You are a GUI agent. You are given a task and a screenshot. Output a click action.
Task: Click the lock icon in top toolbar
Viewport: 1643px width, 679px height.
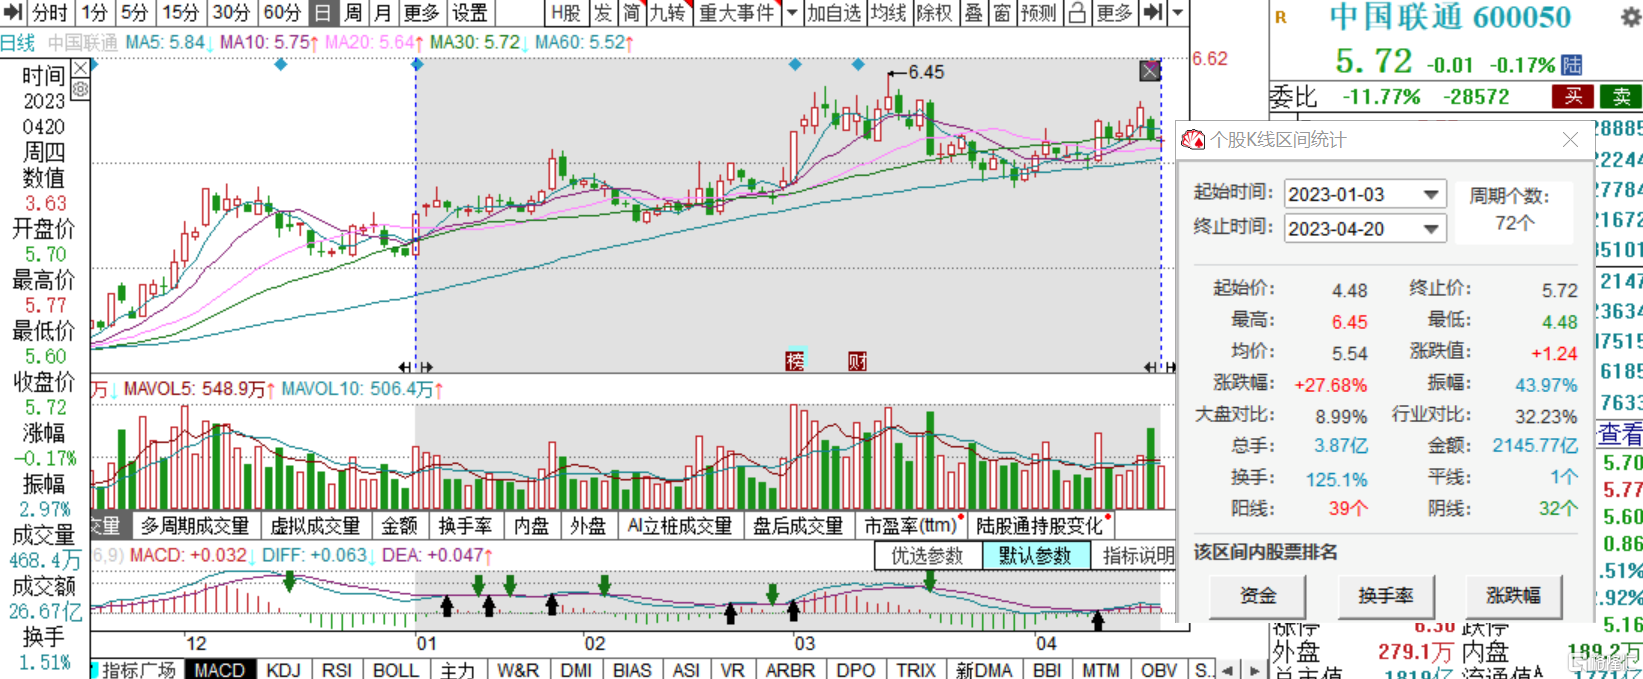tap(1076, 13)
